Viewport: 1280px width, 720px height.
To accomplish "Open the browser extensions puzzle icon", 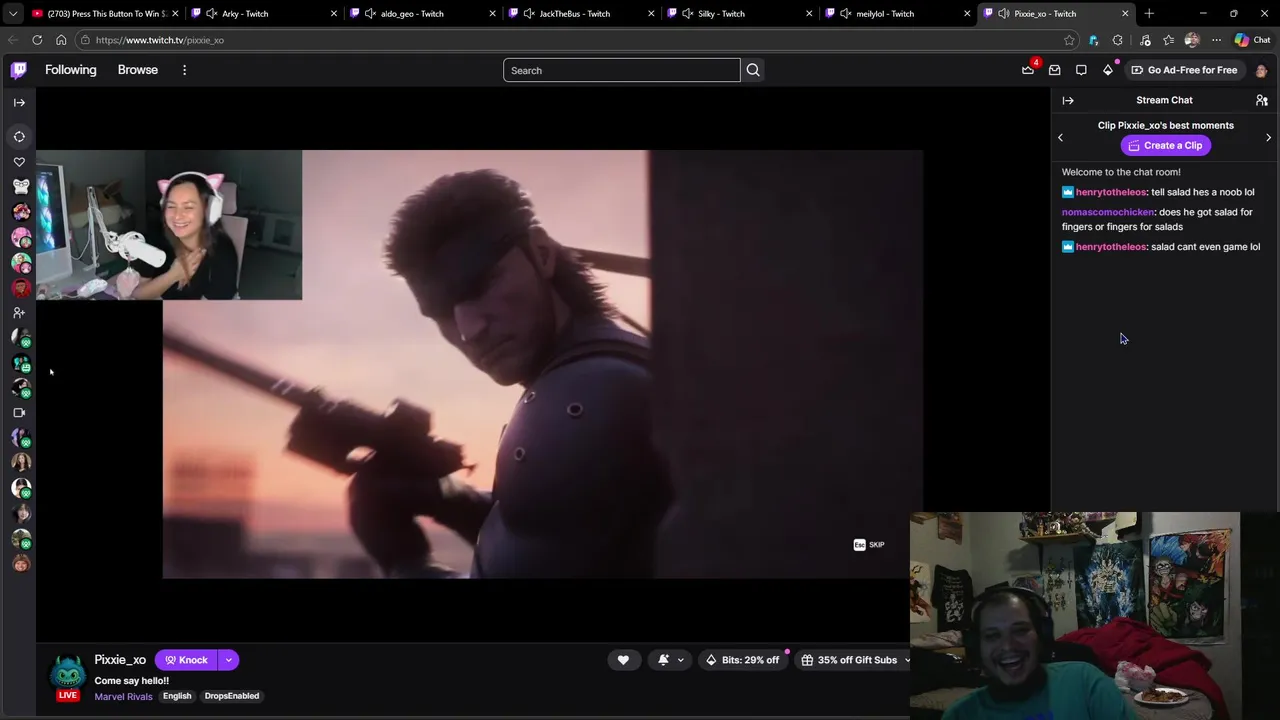I will [1117, 40].
